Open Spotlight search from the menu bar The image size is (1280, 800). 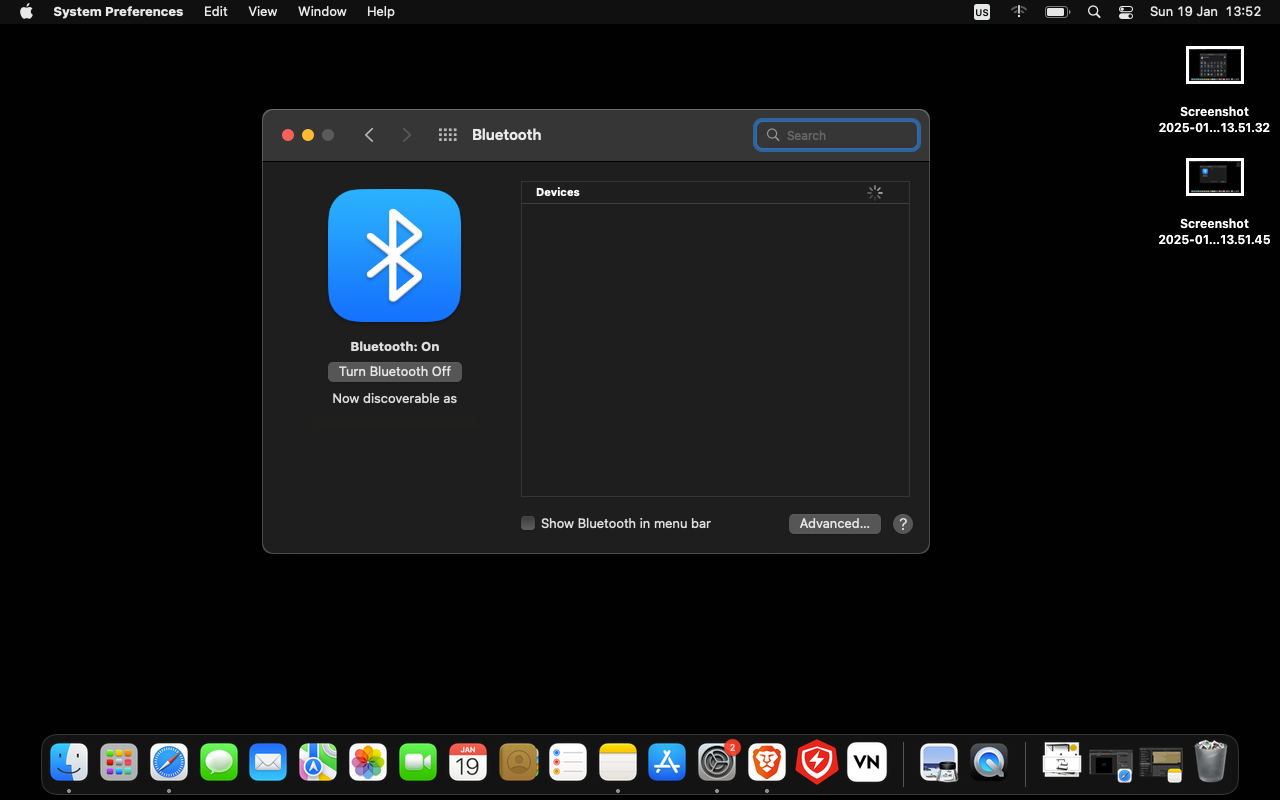pos(1094,11)
